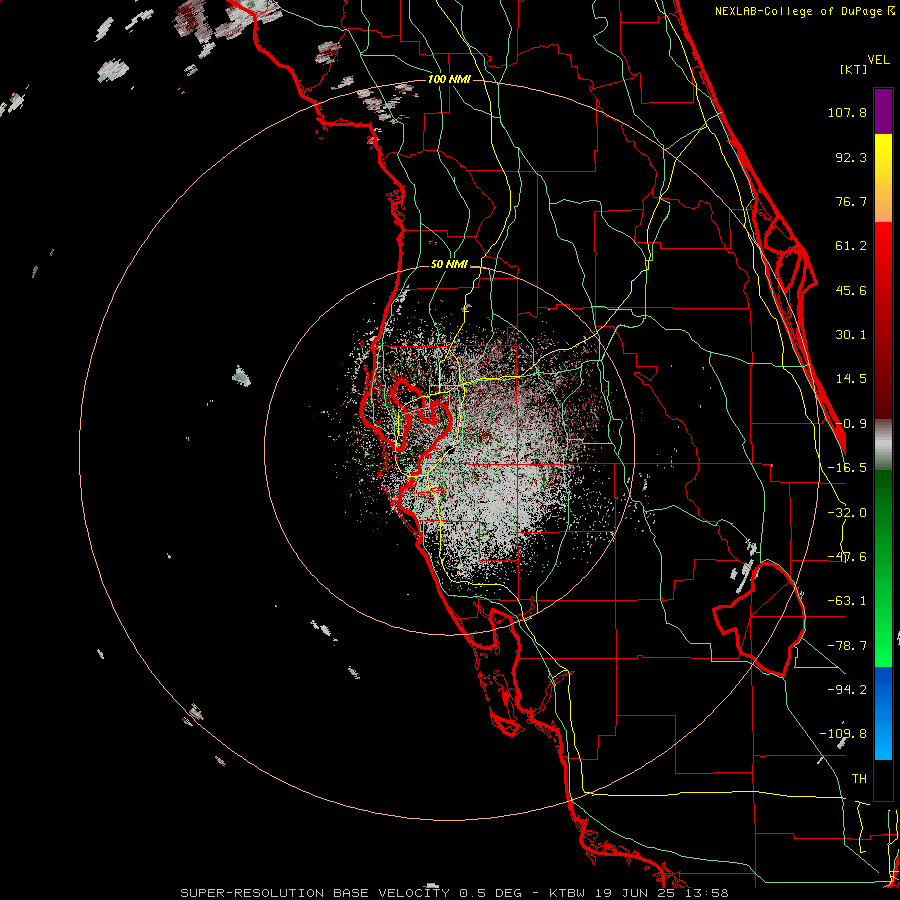Click the [KT] units label
The width and height of the screenshot is (900, 900).
[853, 69]
